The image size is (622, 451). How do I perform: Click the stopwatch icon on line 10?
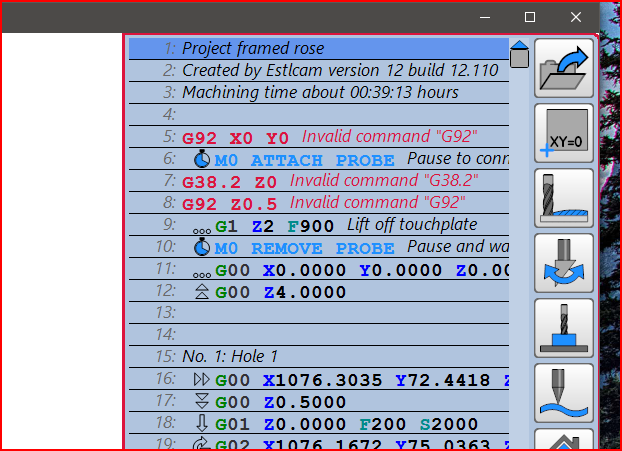coord(202,247)
